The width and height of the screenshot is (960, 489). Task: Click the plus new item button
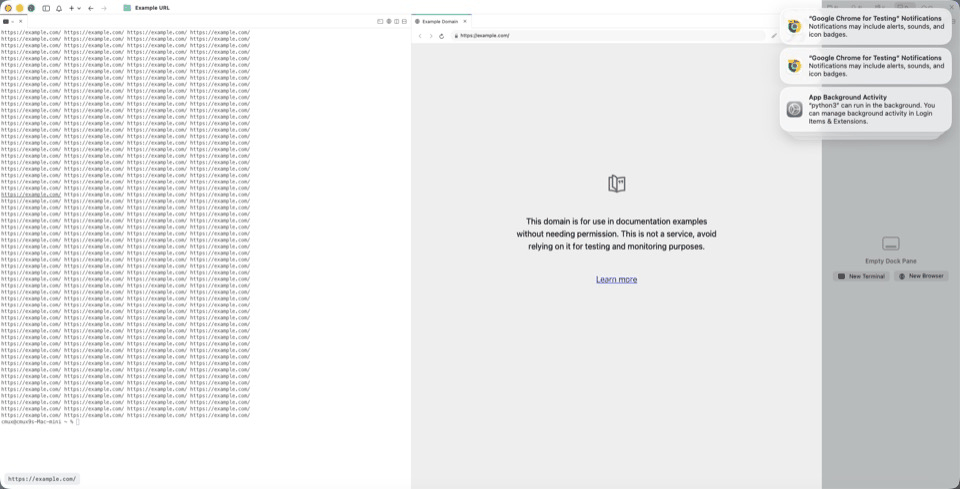[72, 8]
